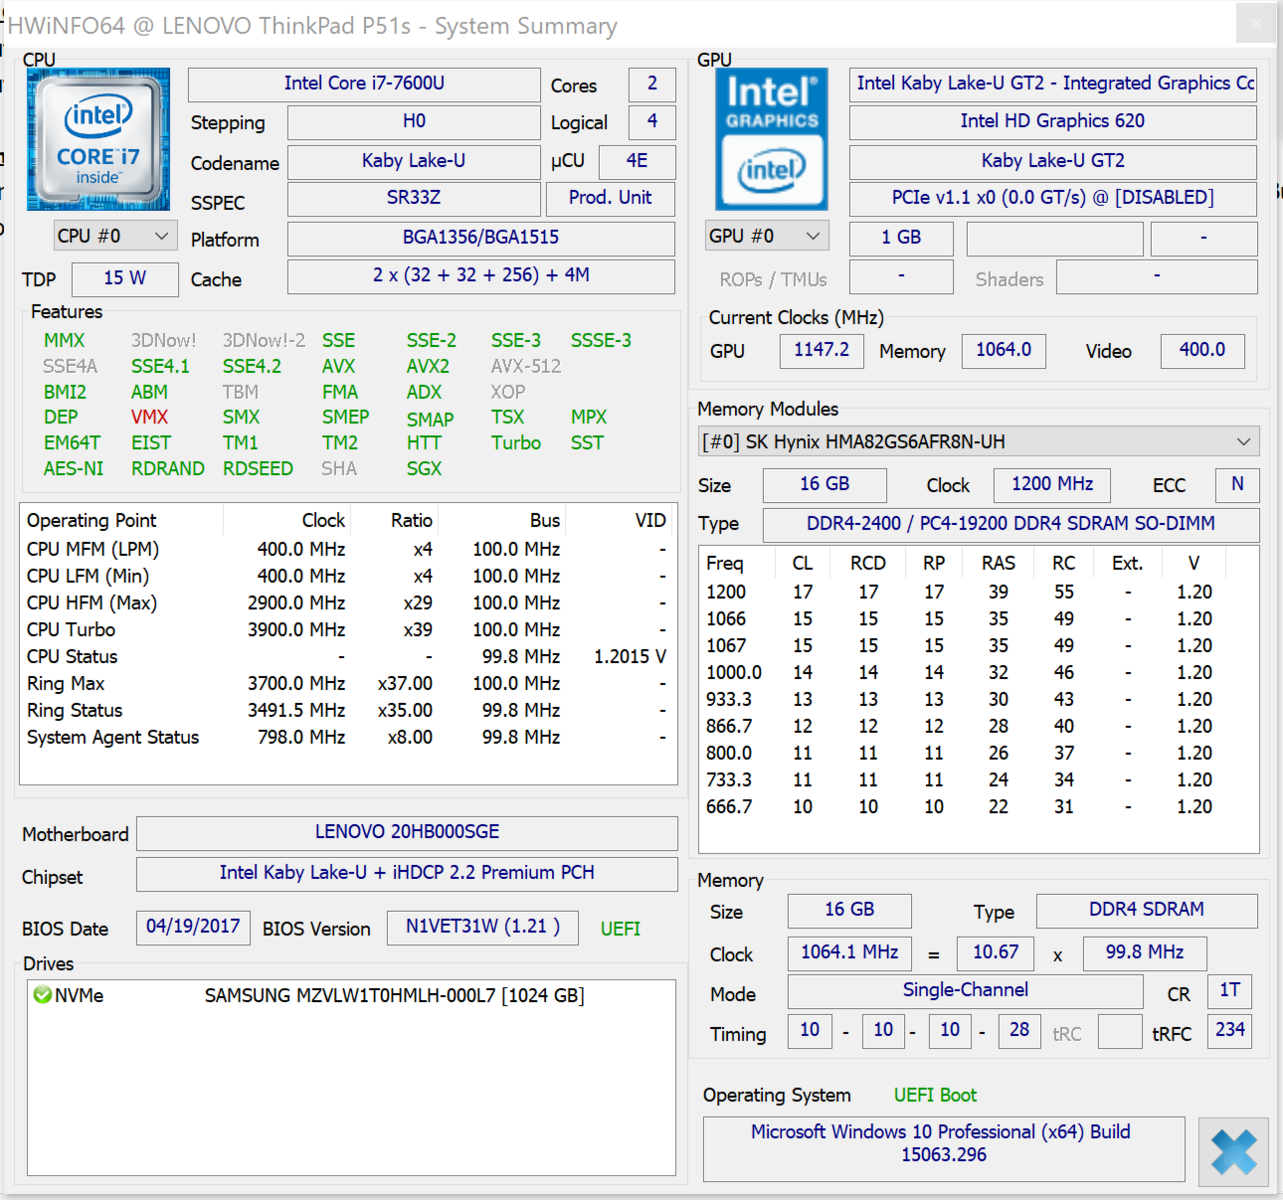
Task: Click the Intel HD Graphics 620 field
Action: 1053,122
